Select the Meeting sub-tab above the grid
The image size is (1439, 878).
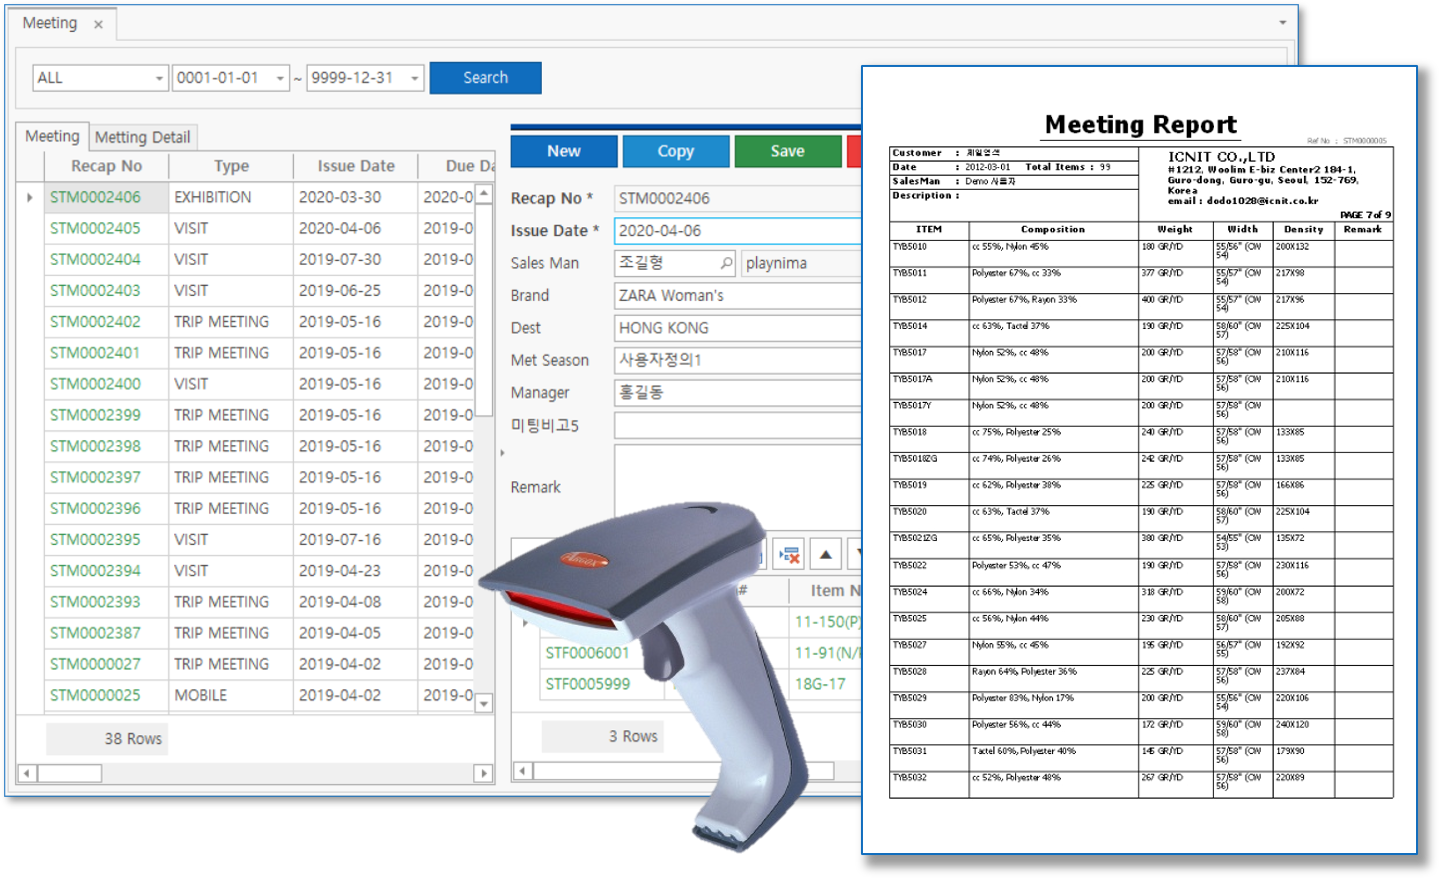[52, 136]
